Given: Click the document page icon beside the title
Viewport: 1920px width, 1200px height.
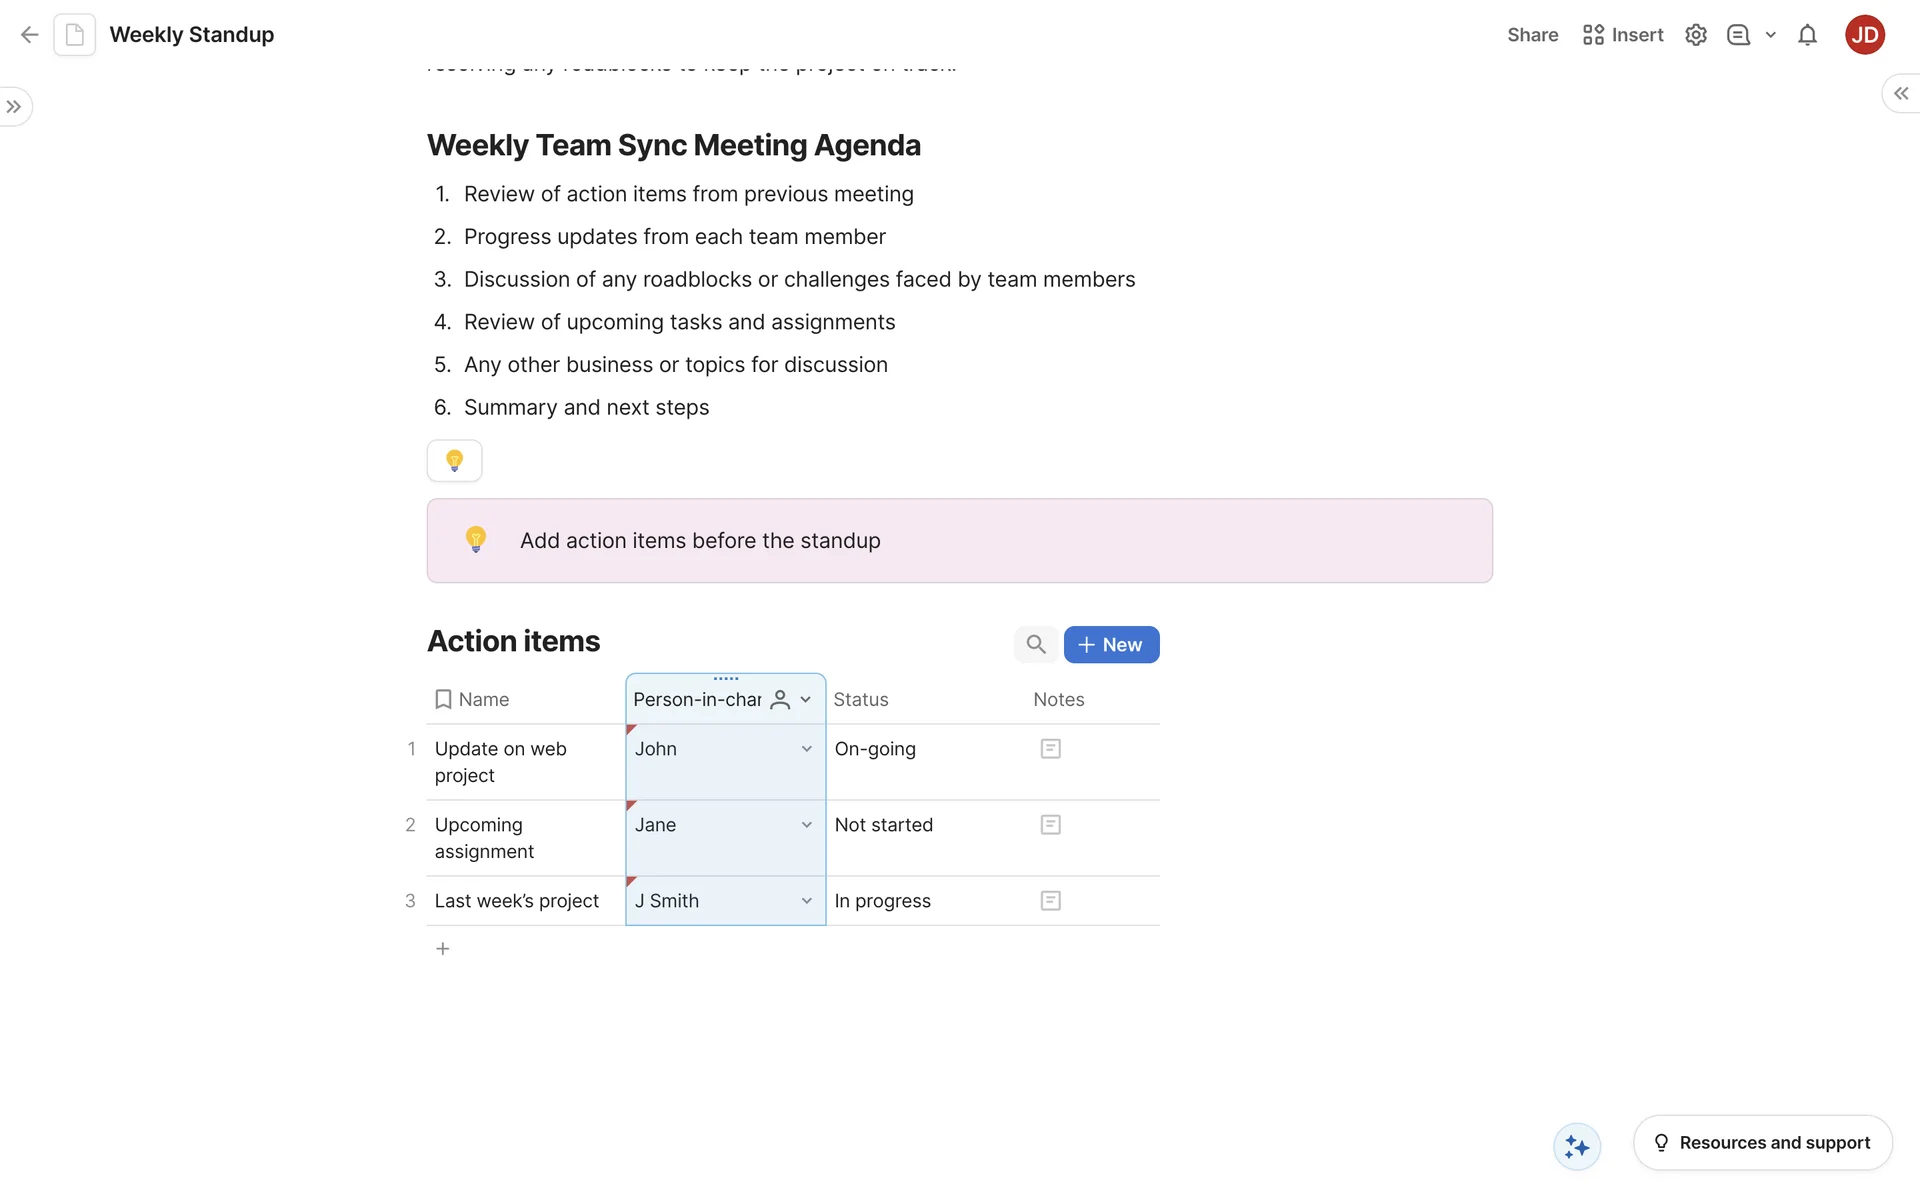Looking at the screenshot, I should tap(75, 35).
